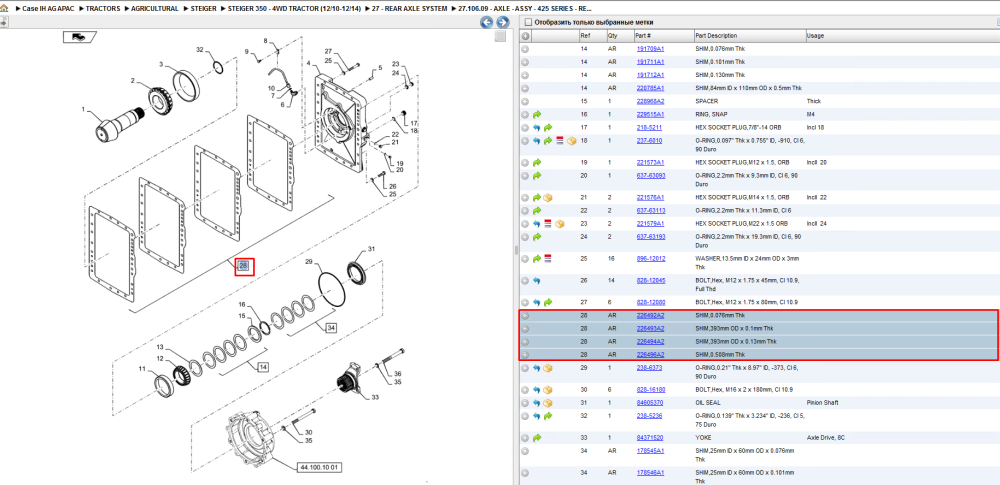Click boxed callout 34 in the diagram

tap(331, 328)
